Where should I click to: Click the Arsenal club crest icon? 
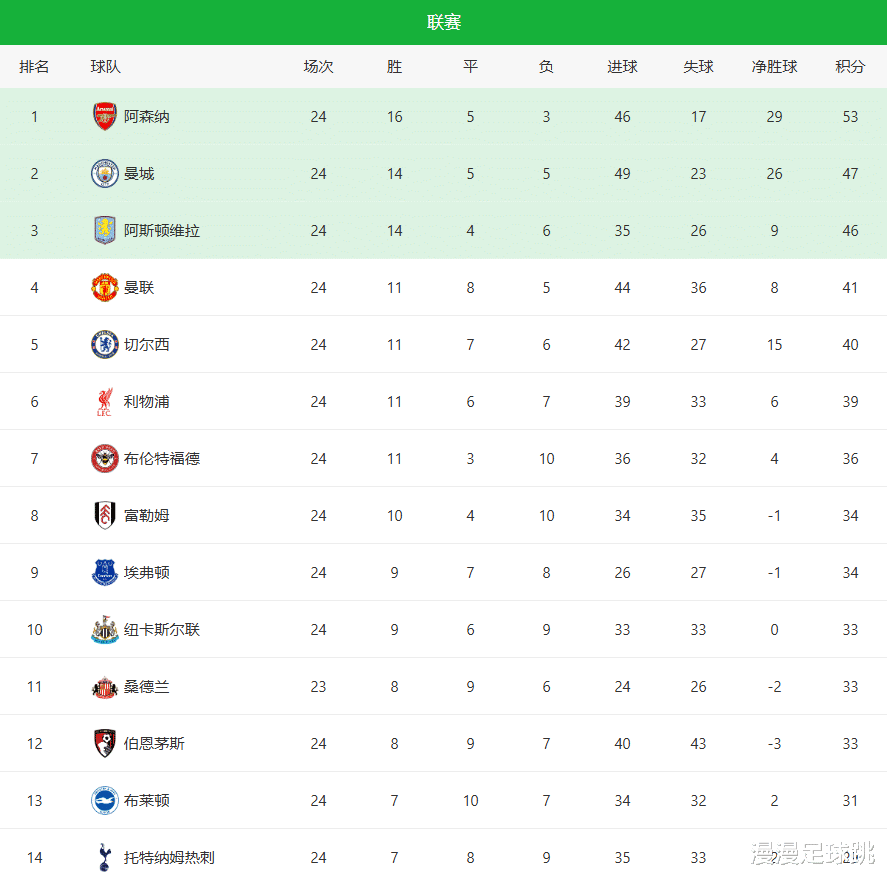pyautogui.click(x=105, y=117)
